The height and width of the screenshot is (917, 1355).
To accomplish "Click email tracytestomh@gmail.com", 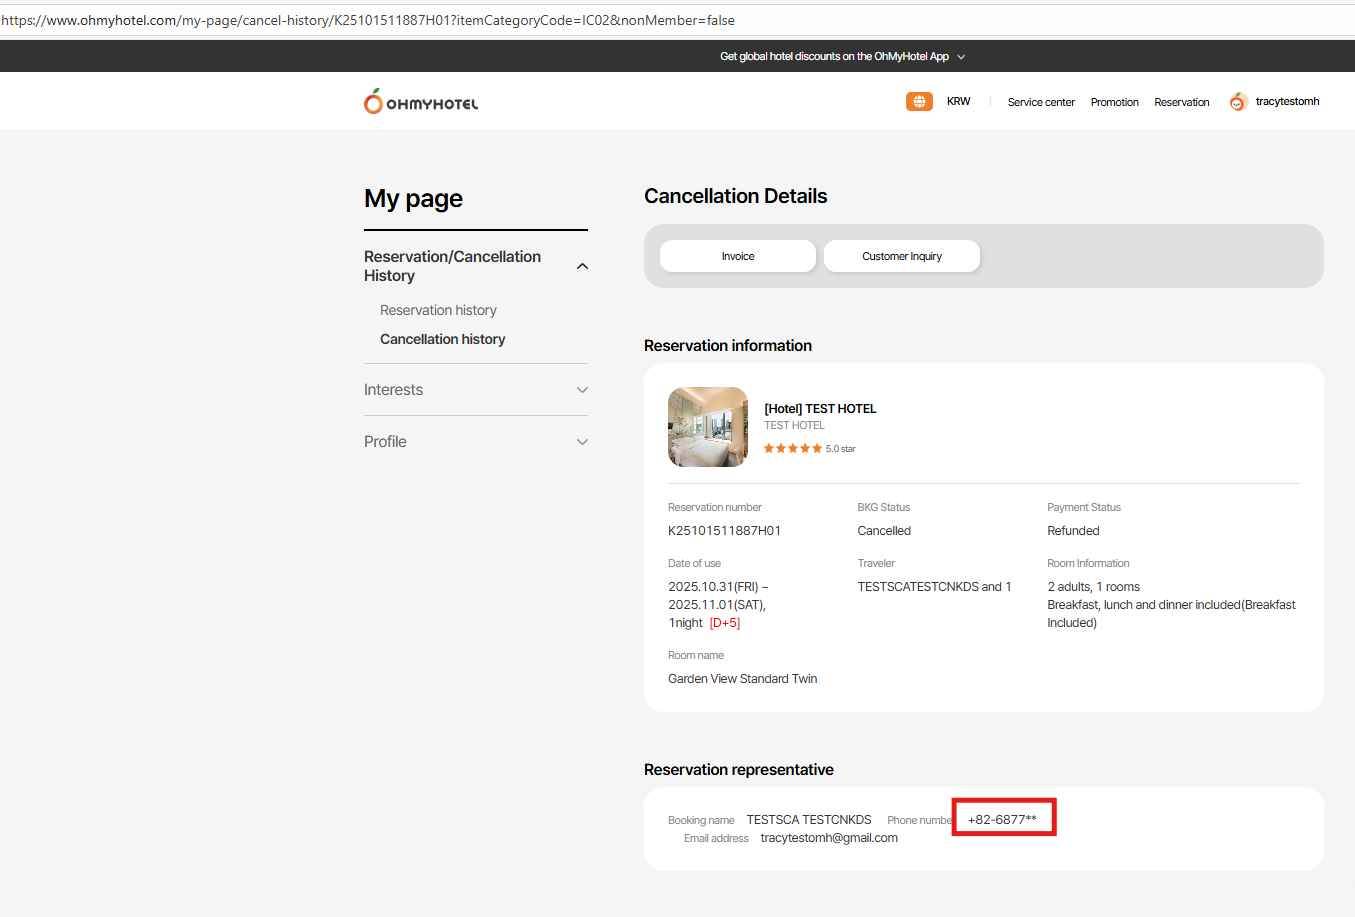I will point(829,838).
